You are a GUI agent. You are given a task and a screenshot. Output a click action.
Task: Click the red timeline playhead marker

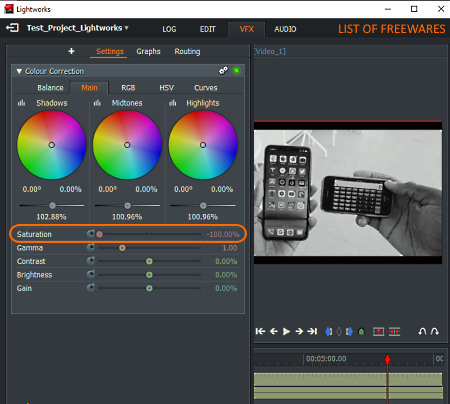pyautogui.click(x=387, y=359)
